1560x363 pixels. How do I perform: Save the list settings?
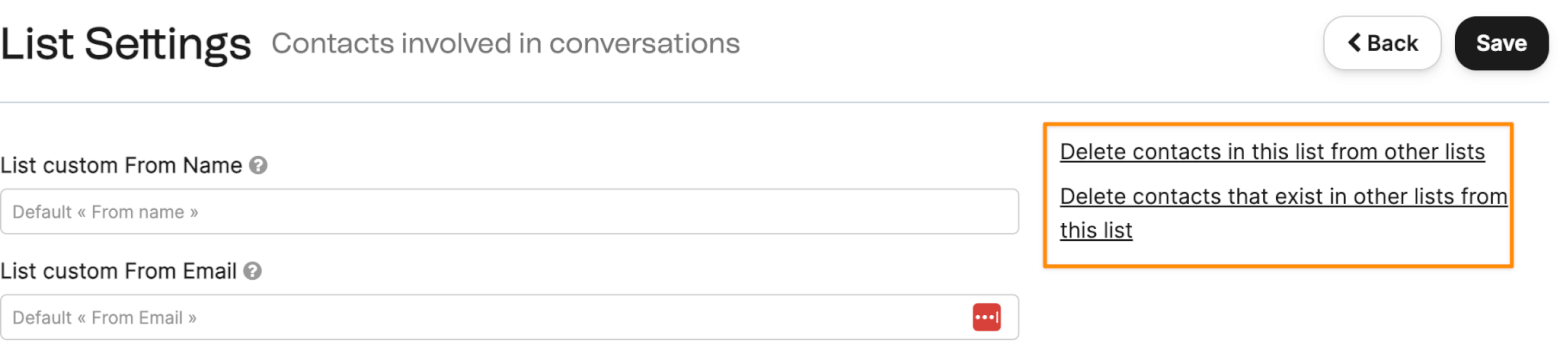(1501, 43)
